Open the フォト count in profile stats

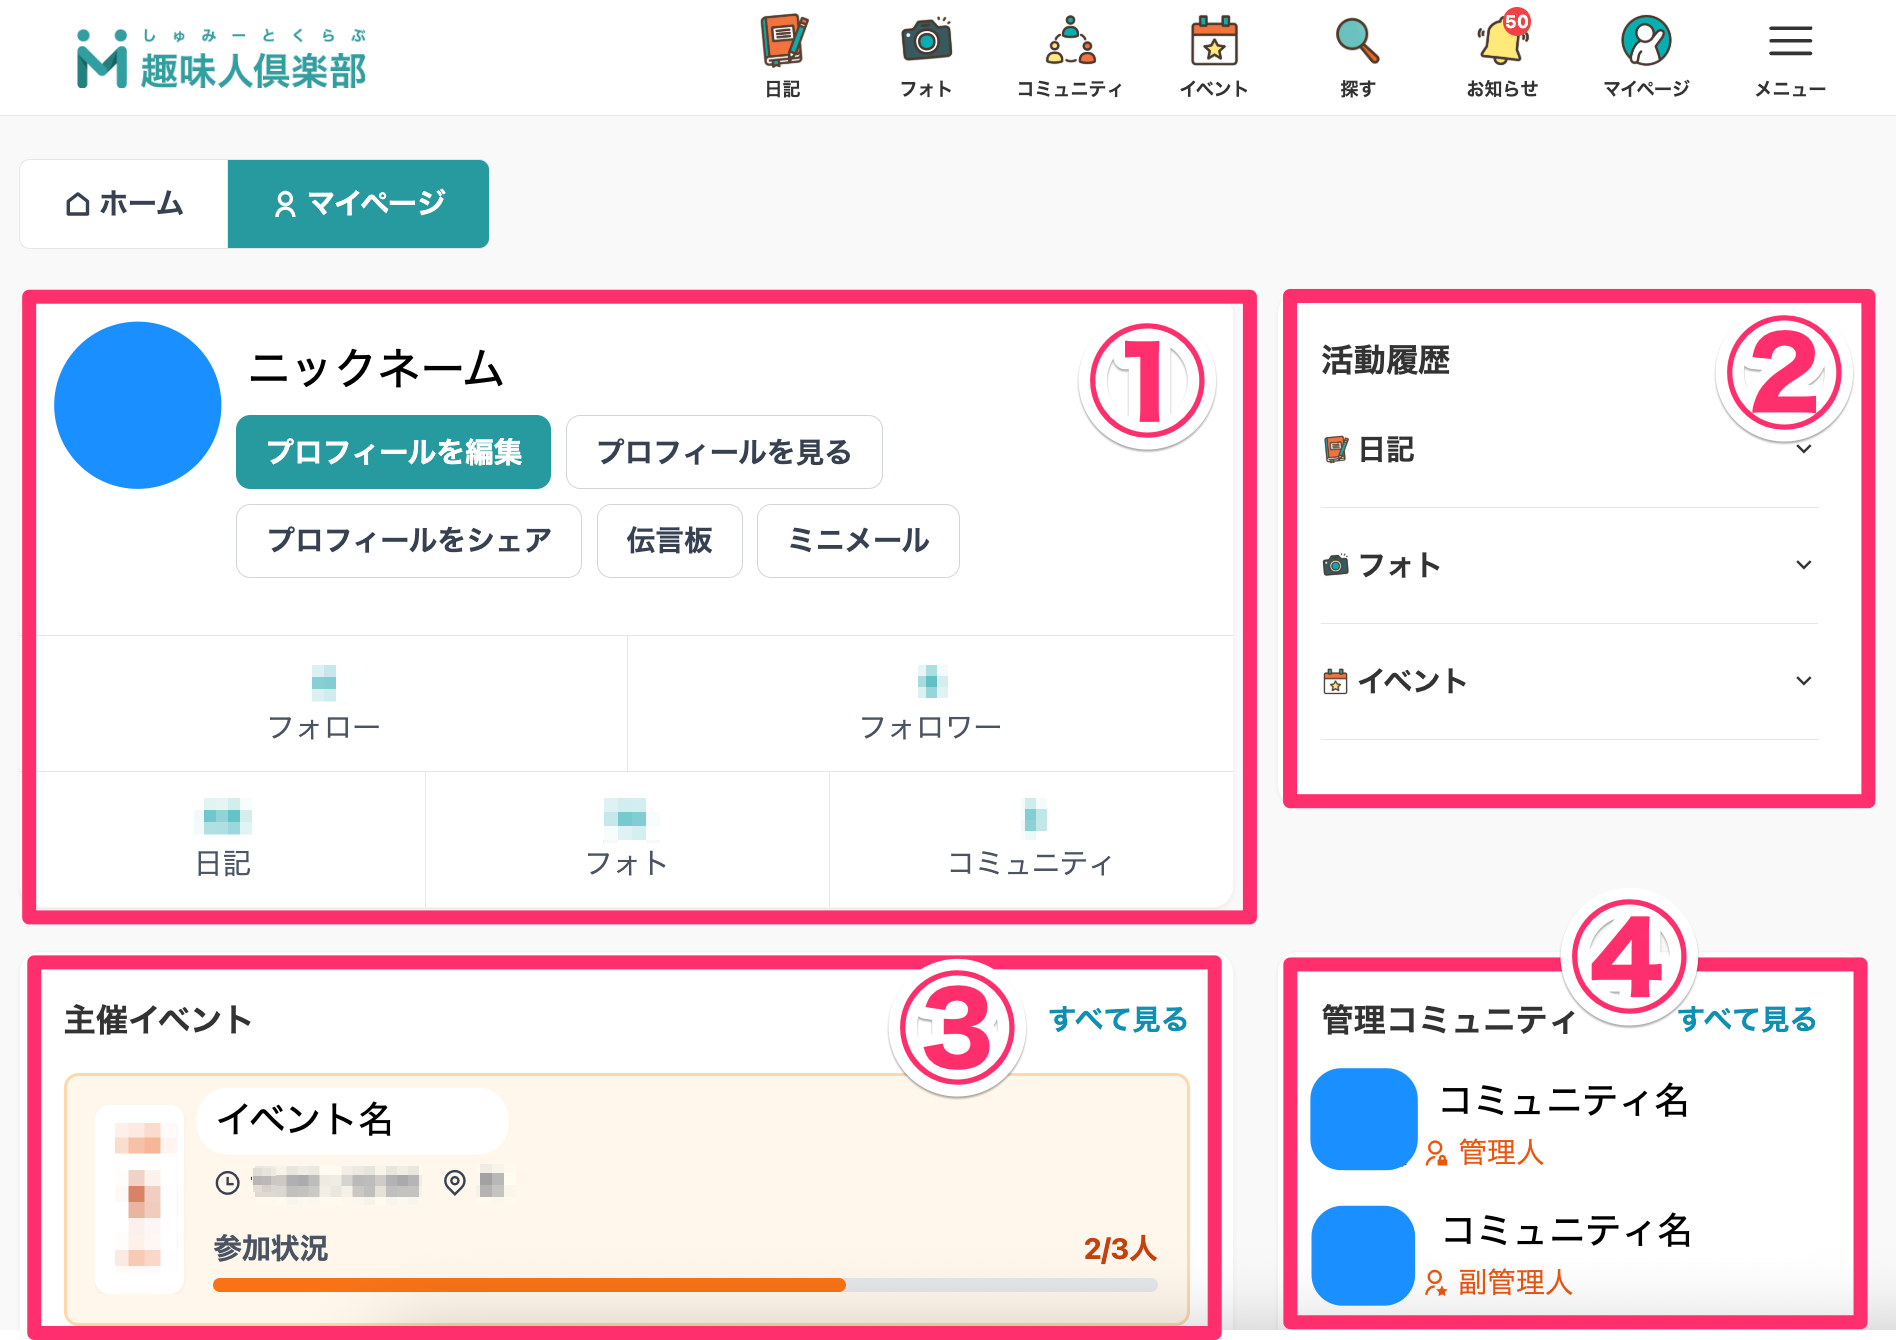pyautogui.click(x=627, y=840)
